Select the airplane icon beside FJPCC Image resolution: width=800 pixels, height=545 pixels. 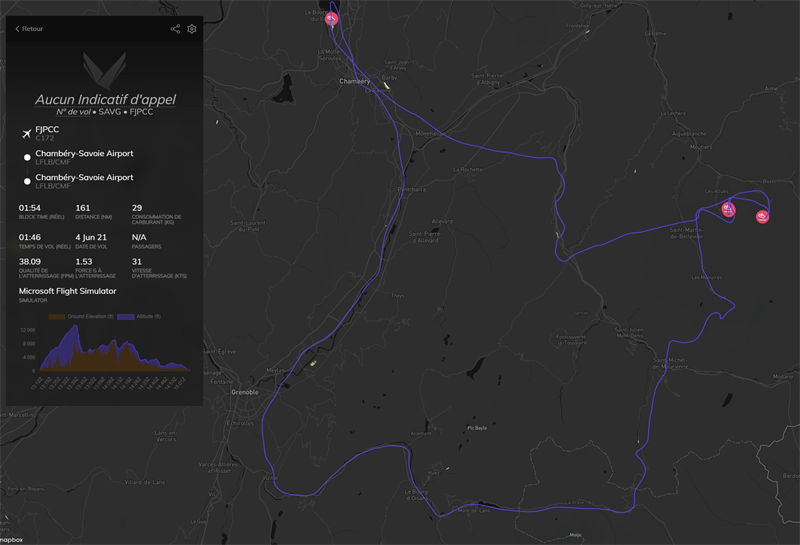[x=27, y=134]
